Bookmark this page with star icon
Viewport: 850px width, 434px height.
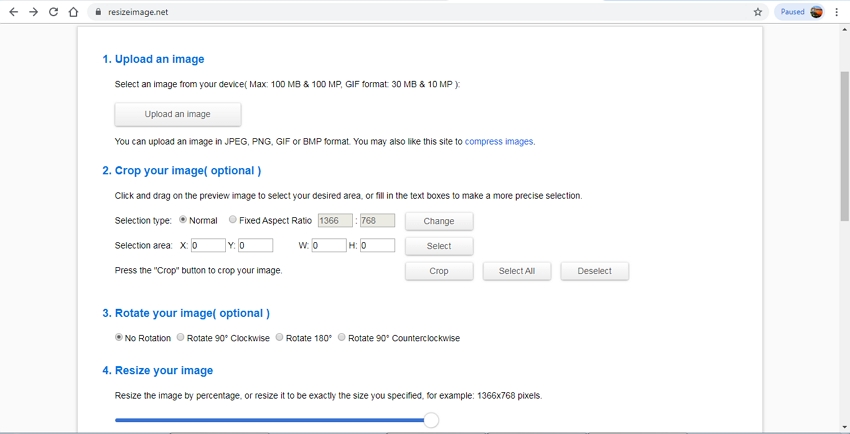click(x=758, y=12)
